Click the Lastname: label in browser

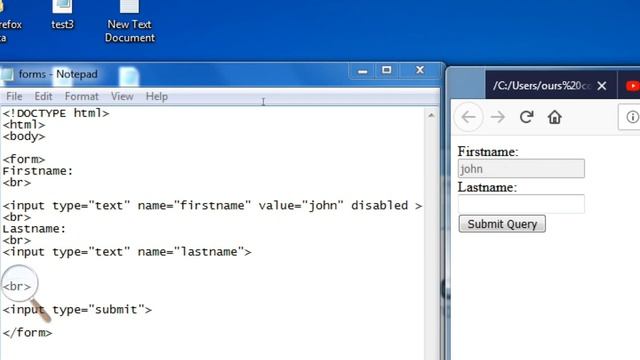(x=487, y=187)
